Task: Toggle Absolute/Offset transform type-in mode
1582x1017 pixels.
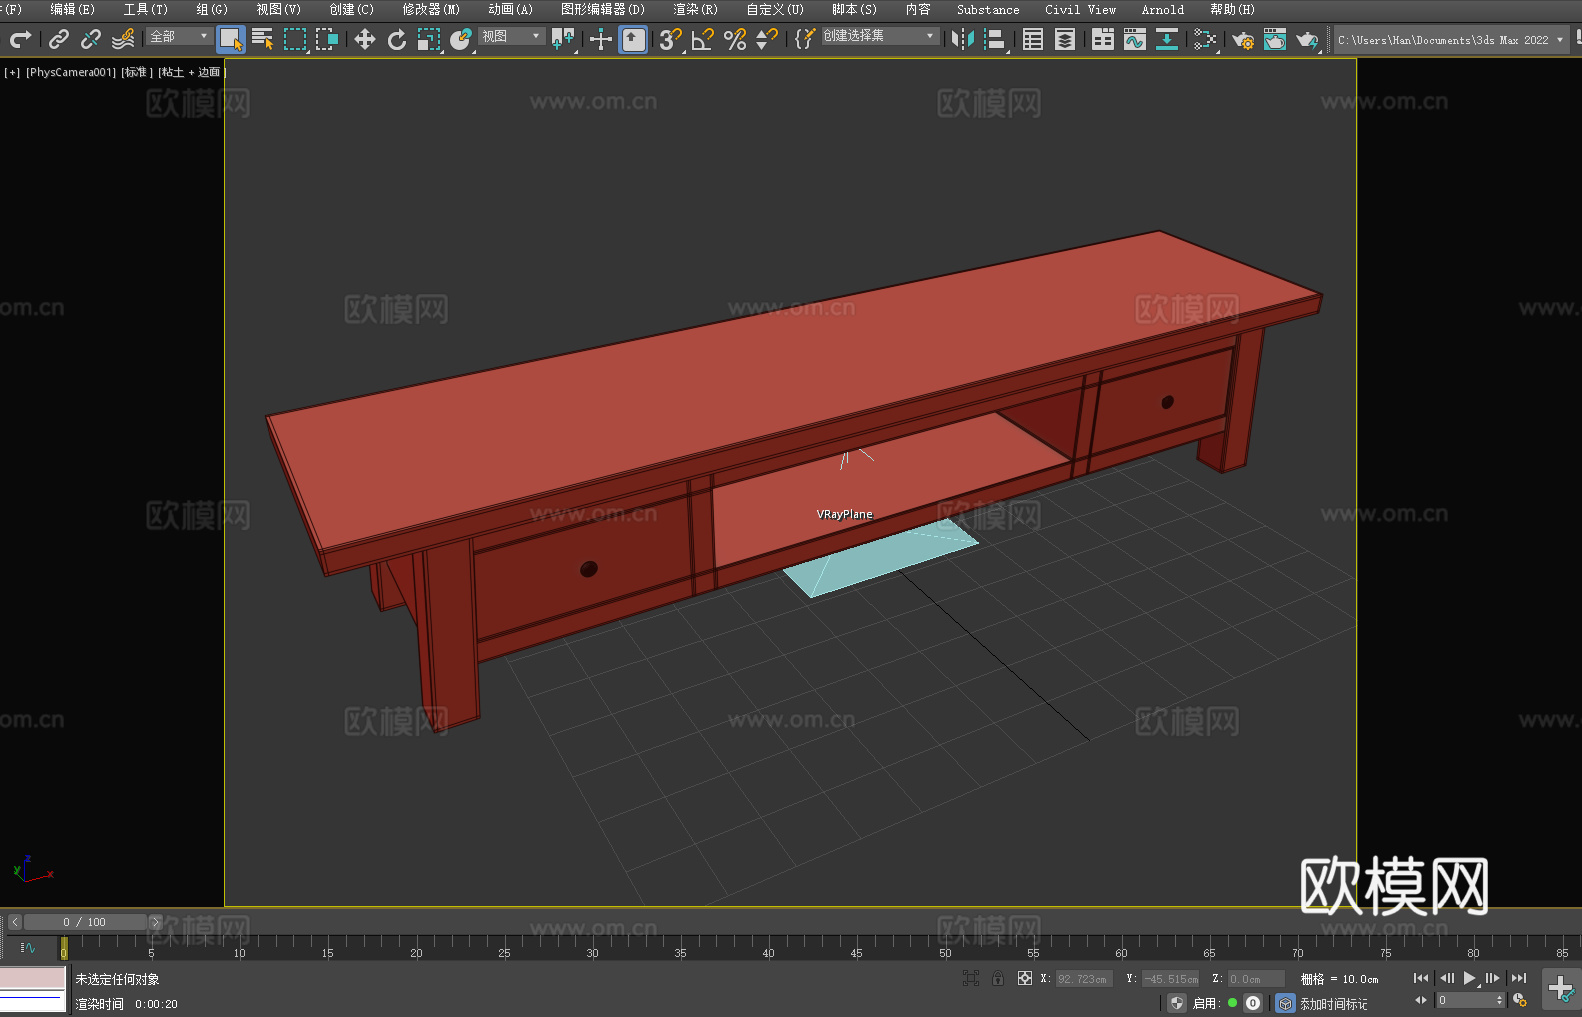Action: [x=1025, y=978]
